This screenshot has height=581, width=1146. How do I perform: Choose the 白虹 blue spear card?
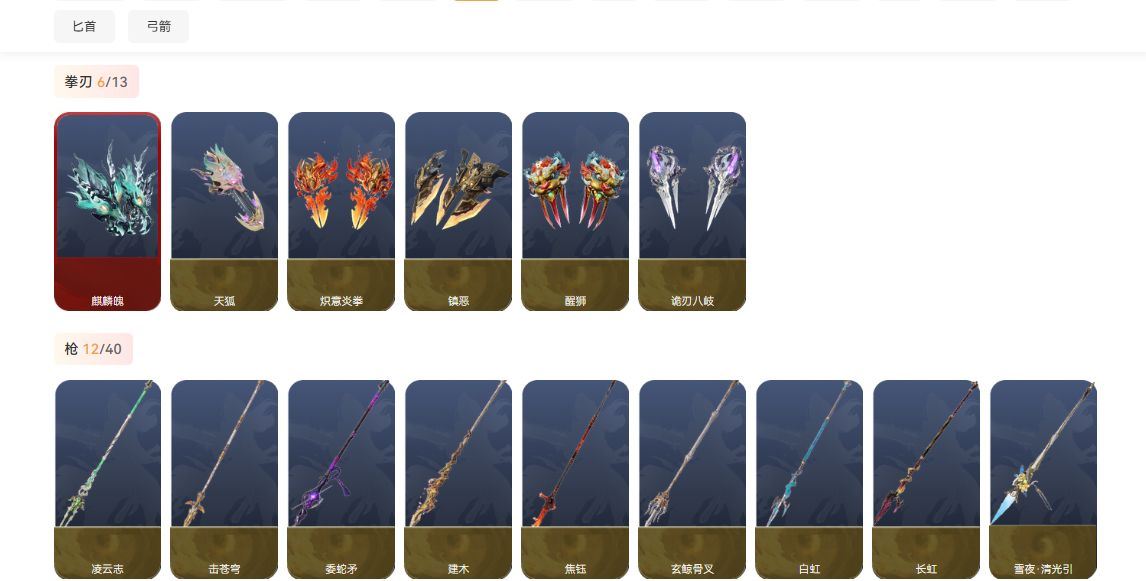point(809,479)
